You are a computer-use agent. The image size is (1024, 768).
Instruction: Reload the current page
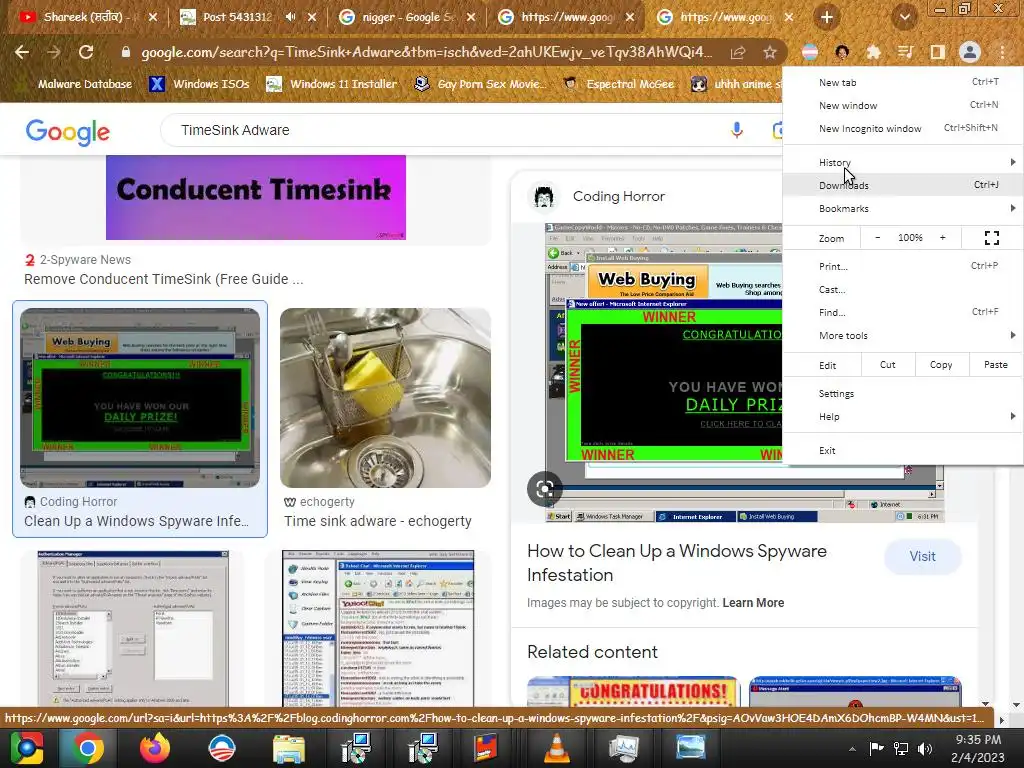click(x=86, y=52)
